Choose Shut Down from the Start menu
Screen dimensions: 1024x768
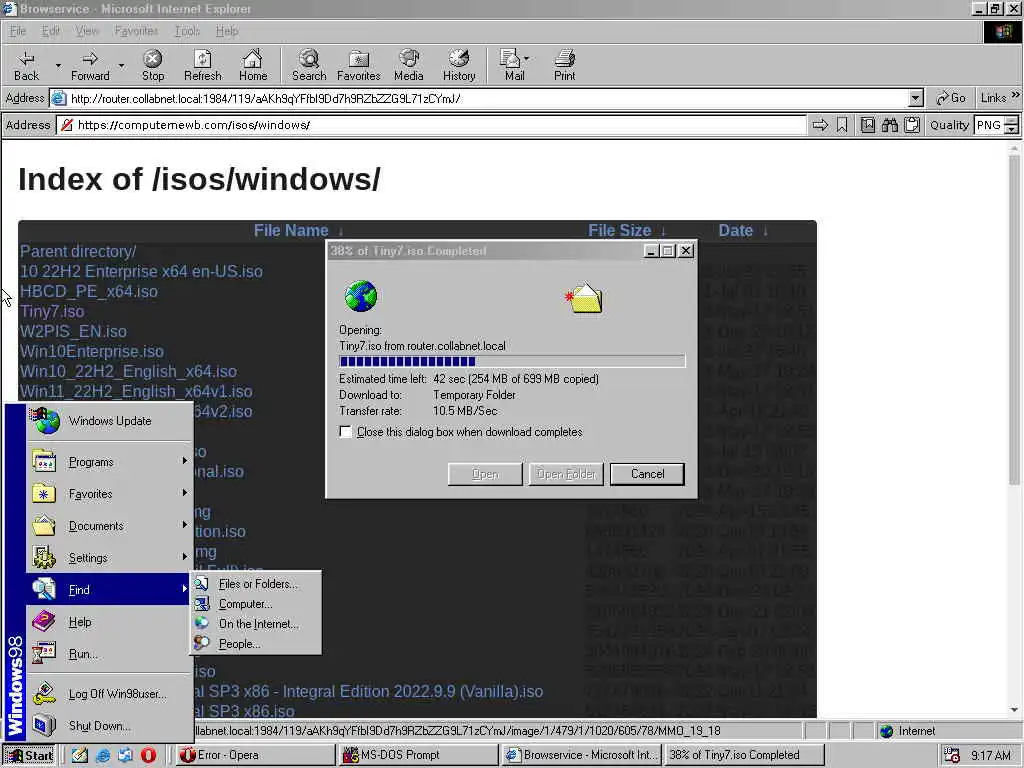(x=110, y=726)
